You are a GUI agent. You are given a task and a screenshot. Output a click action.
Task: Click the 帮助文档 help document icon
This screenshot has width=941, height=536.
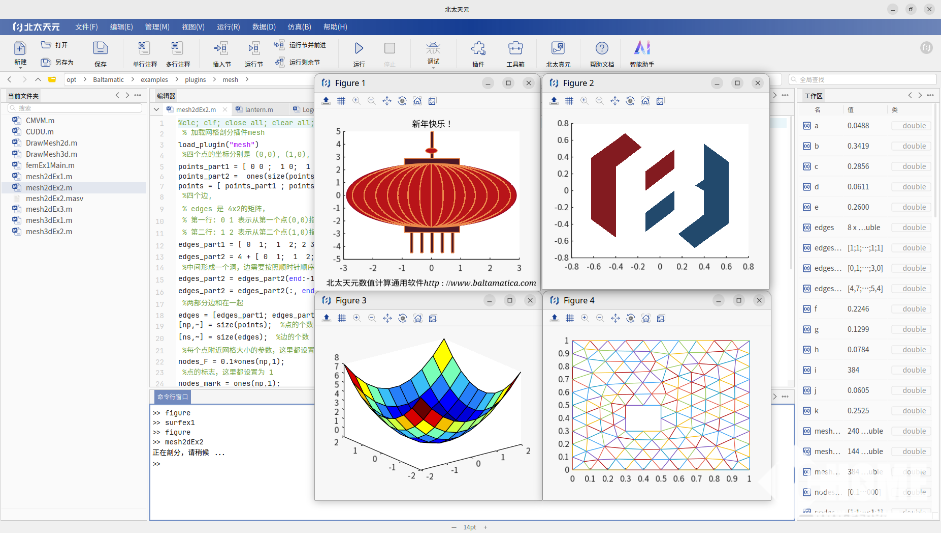tap(601, 48)
